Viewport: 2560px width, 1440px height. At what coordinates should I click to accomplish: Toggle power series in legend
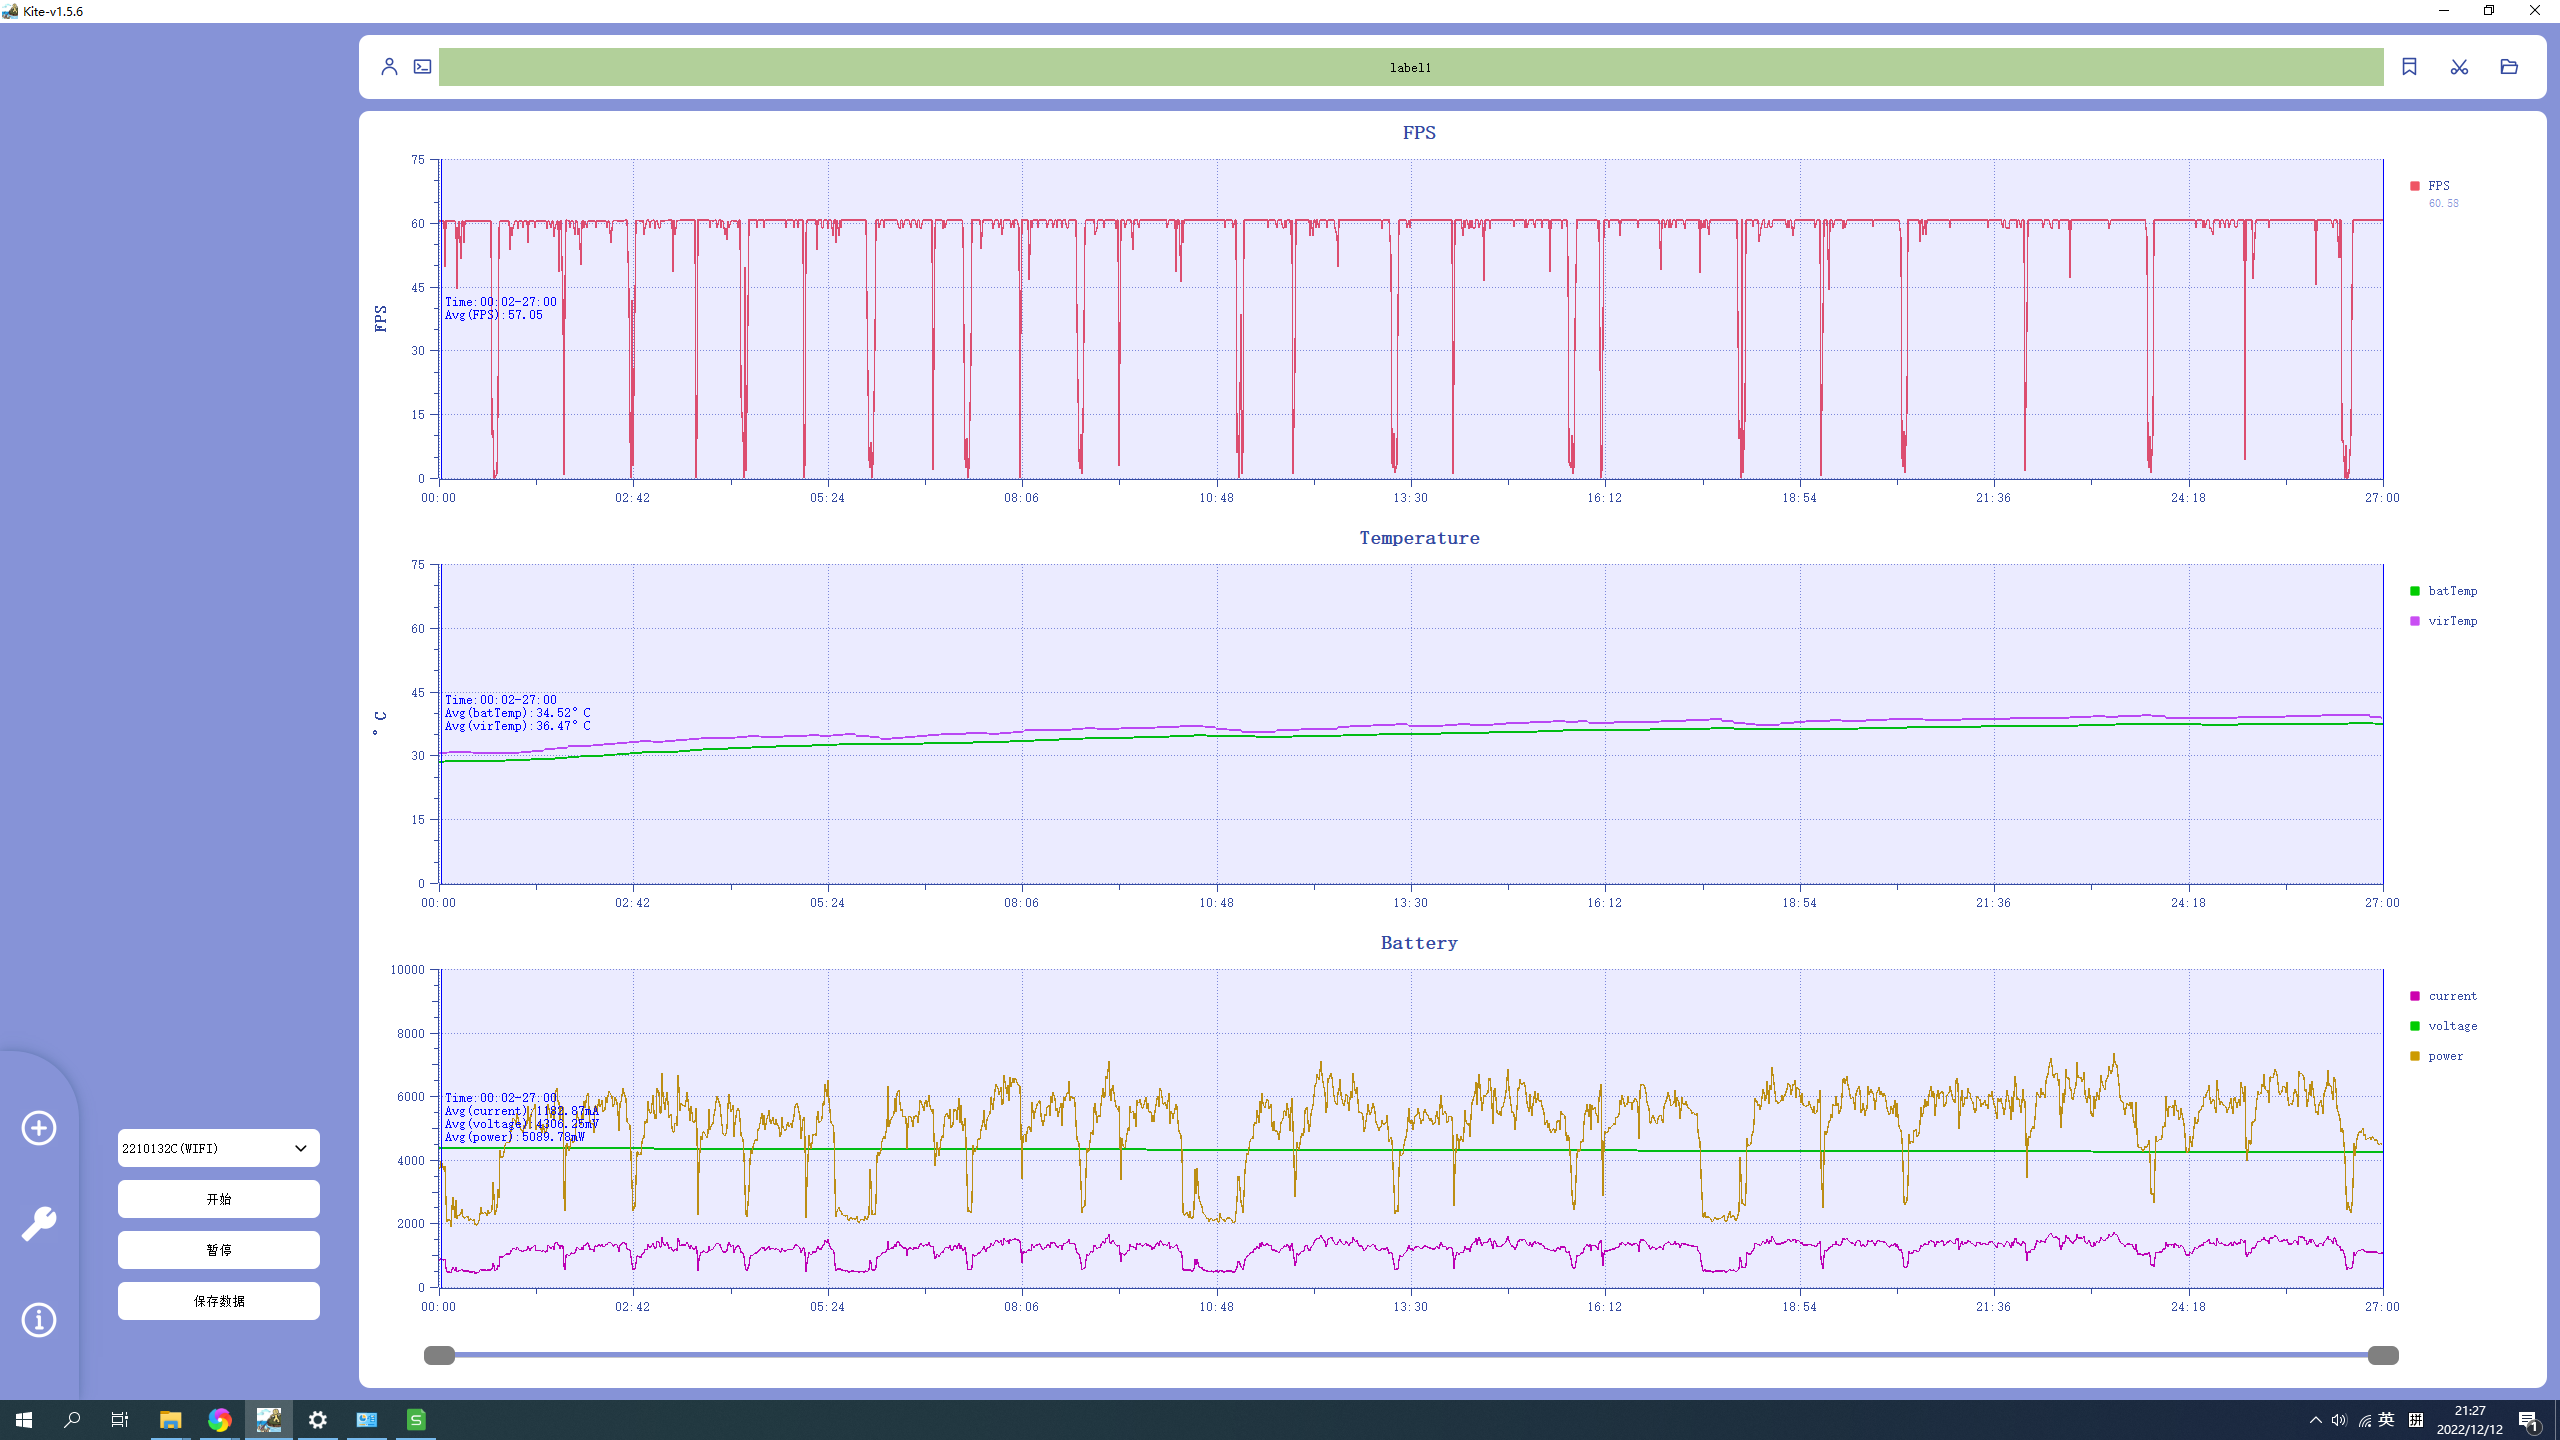pyautogui.click(x=2437, y=1056)
